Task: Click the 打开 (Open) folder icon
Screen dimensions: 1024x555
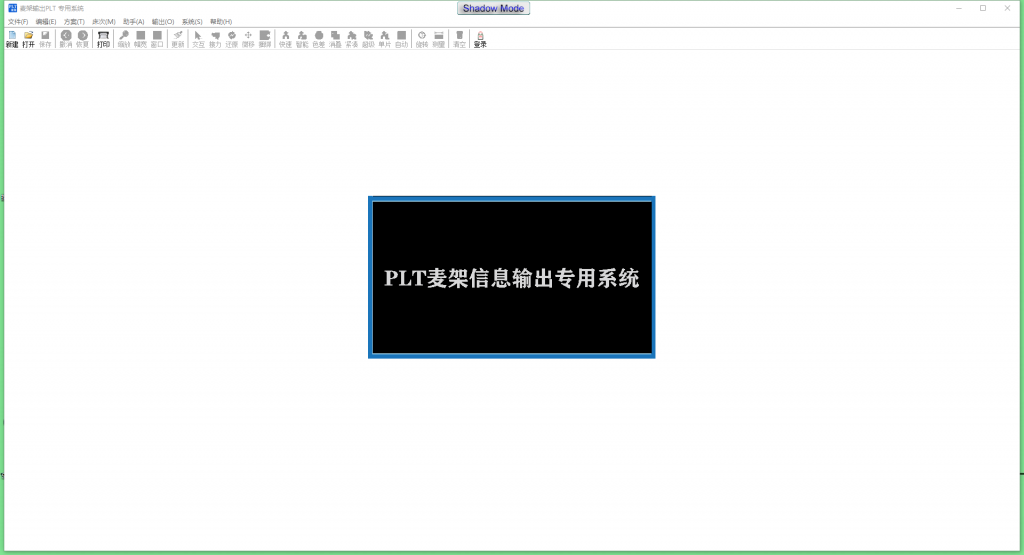Action: coord(28,38)
